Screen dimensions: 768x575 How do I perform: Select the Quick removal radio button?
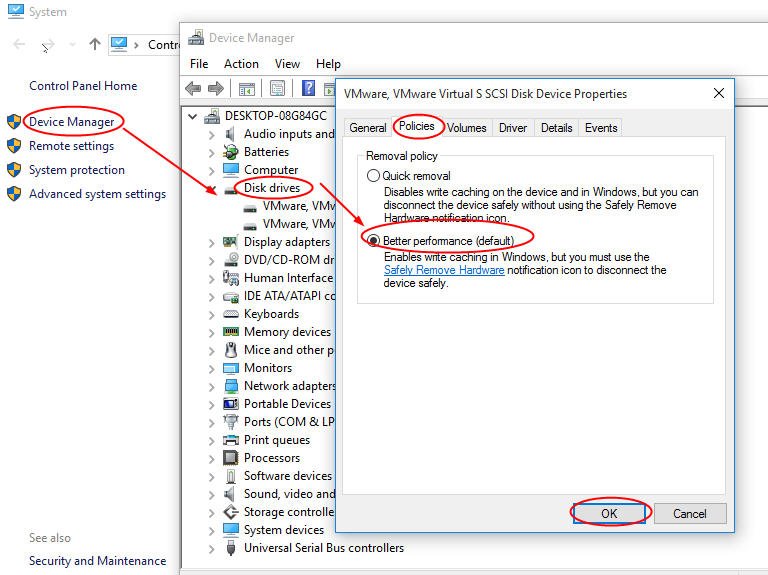[x=373, y=175]
